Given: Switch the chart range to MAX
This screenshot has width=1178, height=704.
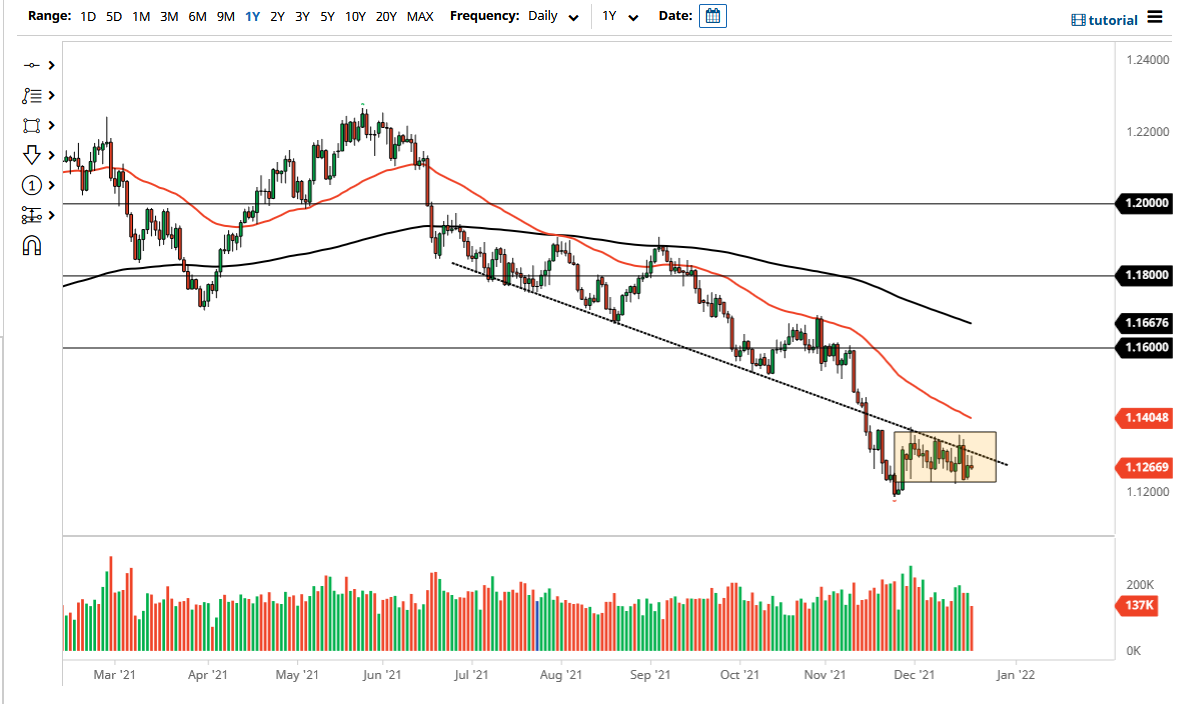Looking at the screenshot, I should (x=420, y=16).
